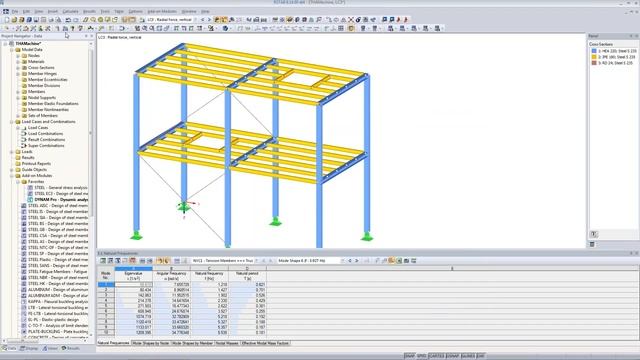The image size is (640, 360).
Task: Select PLATE-BUCKLING module in the tree
Action: tap(57, 331)
